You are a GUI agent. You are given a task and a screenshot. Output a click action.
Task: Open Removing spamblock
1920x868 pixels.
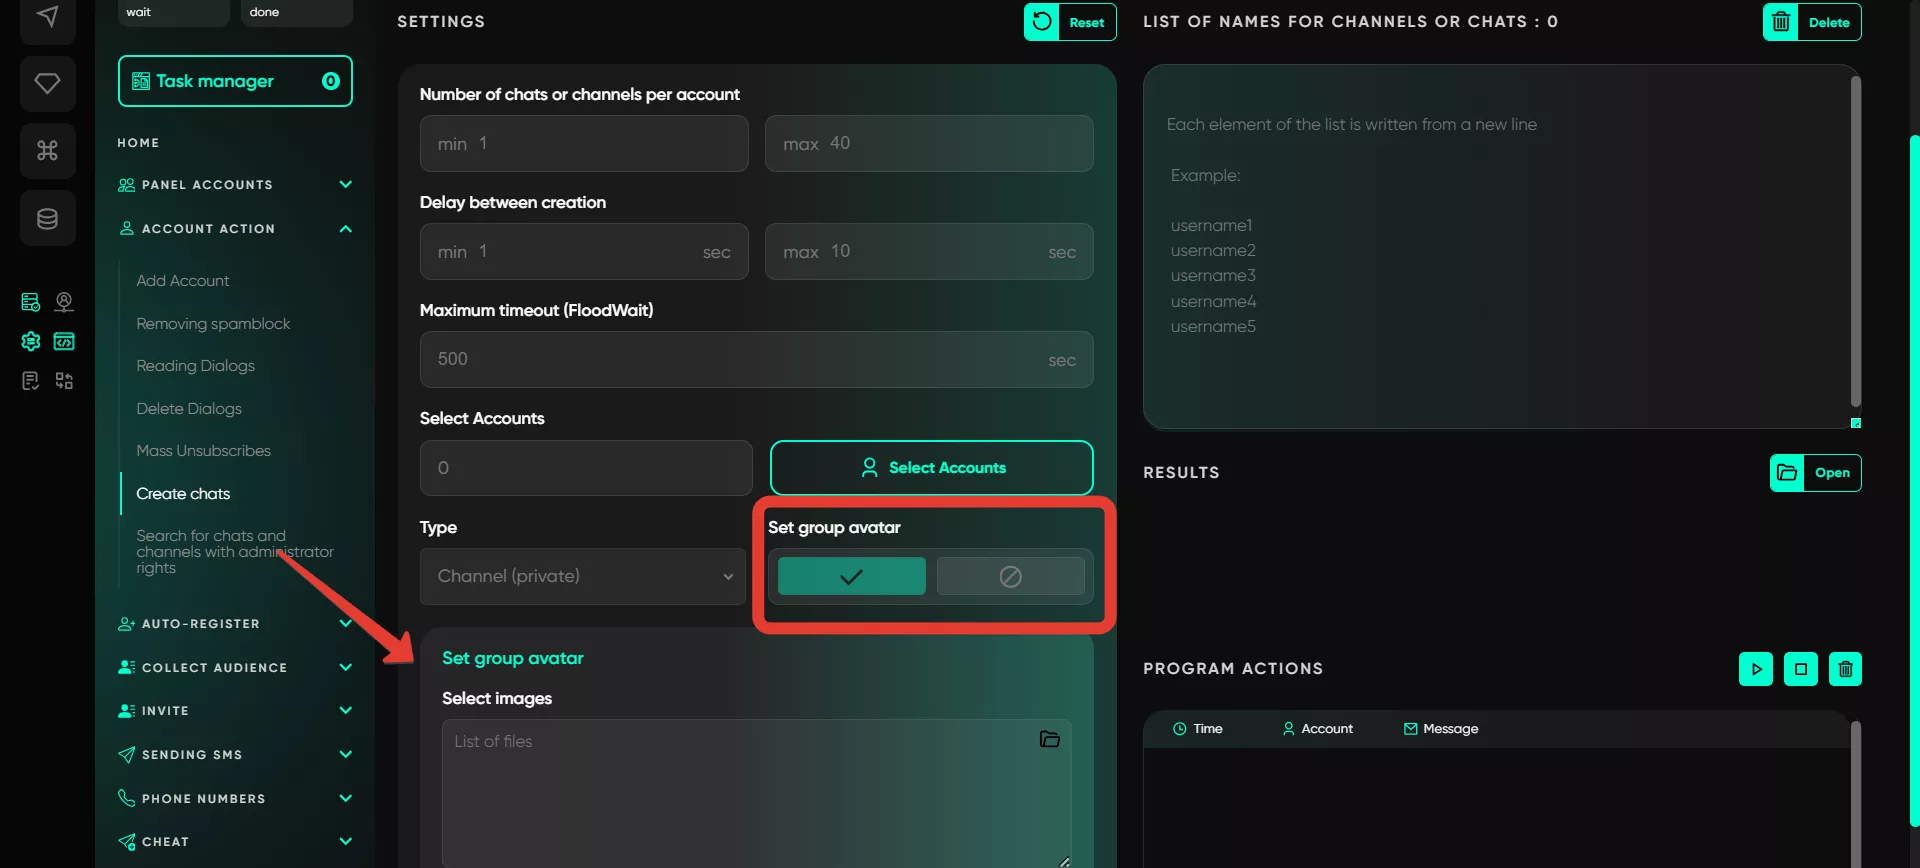pos(213,324)
